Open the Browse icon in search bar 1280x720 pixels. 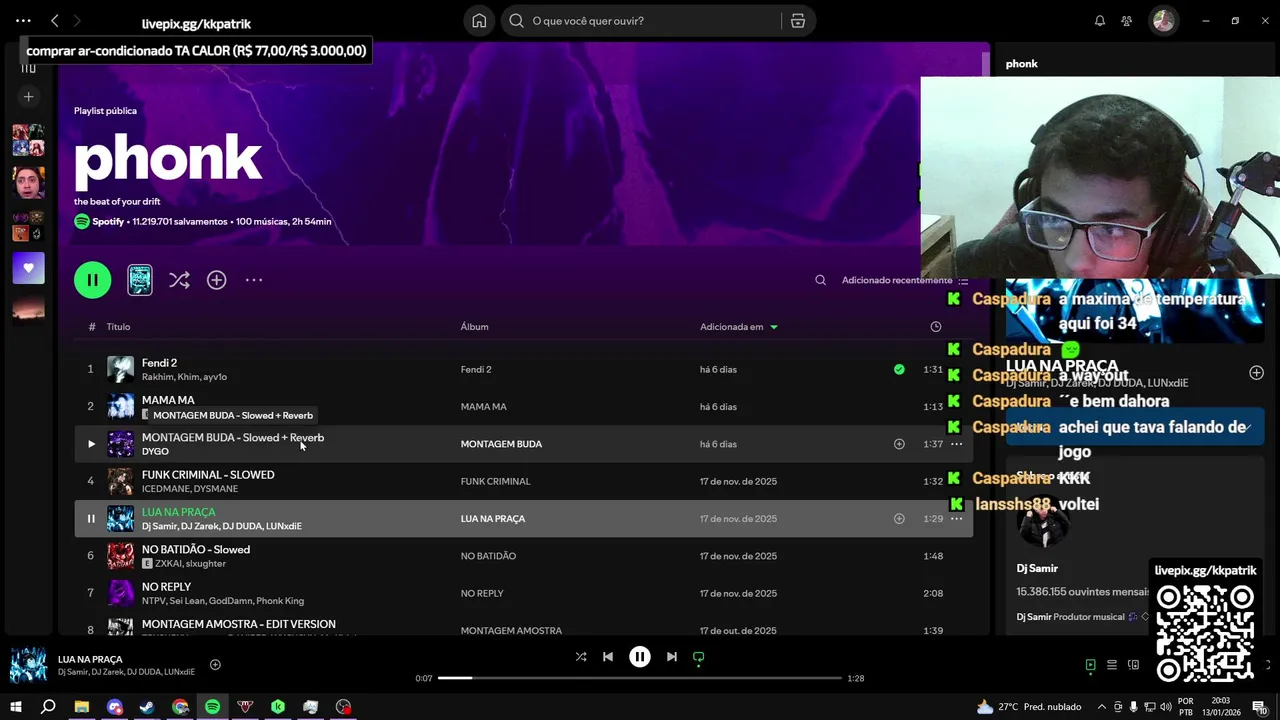click(798, 21)
